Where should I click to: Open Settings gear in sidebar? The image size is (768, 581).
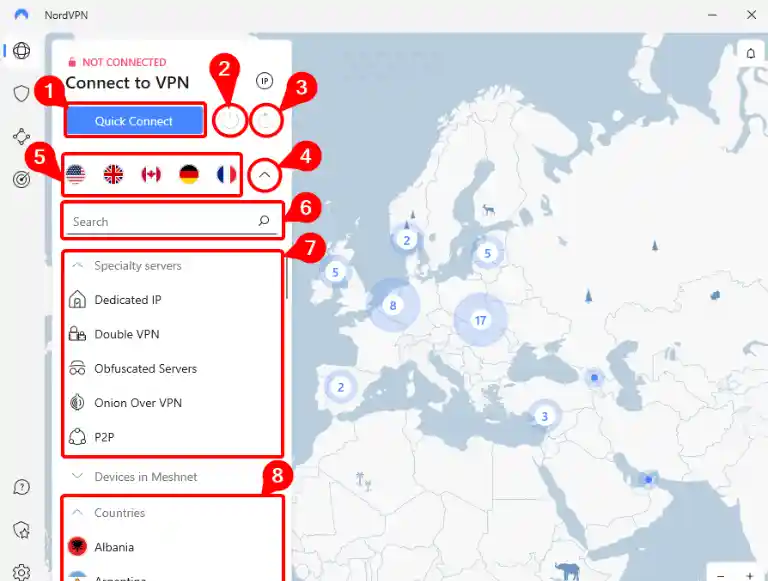[x=22, y=572]
